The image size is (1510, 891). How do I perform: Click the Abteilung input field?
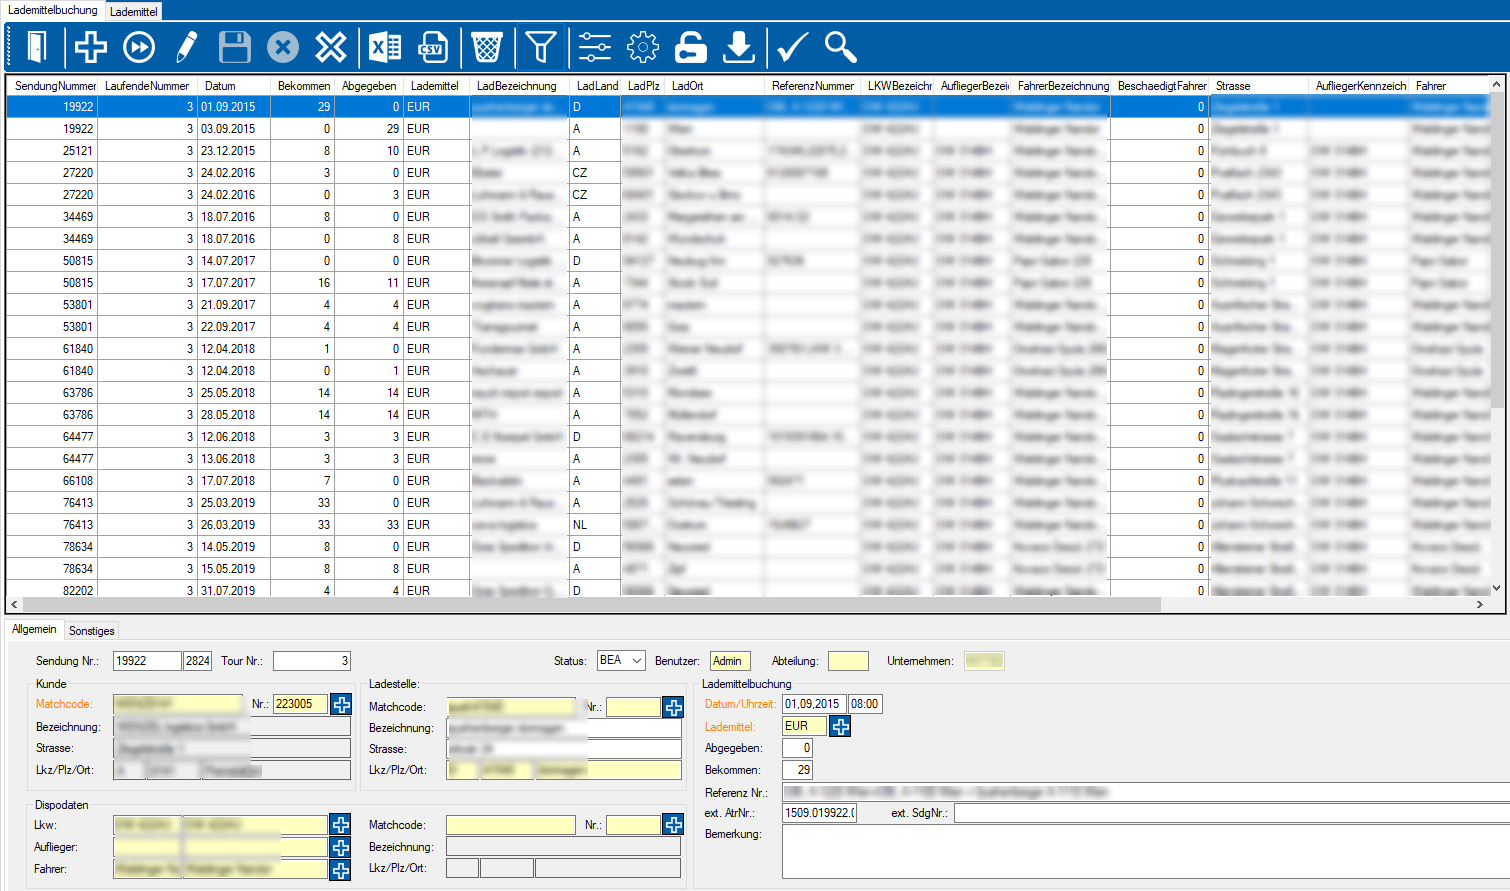(x=848, y=661)
